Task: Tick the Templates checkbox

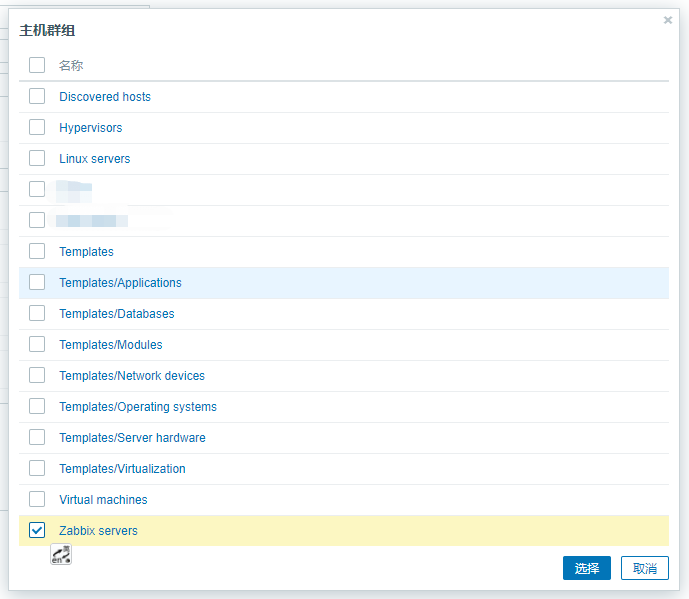Action: (x=37, y=251)
